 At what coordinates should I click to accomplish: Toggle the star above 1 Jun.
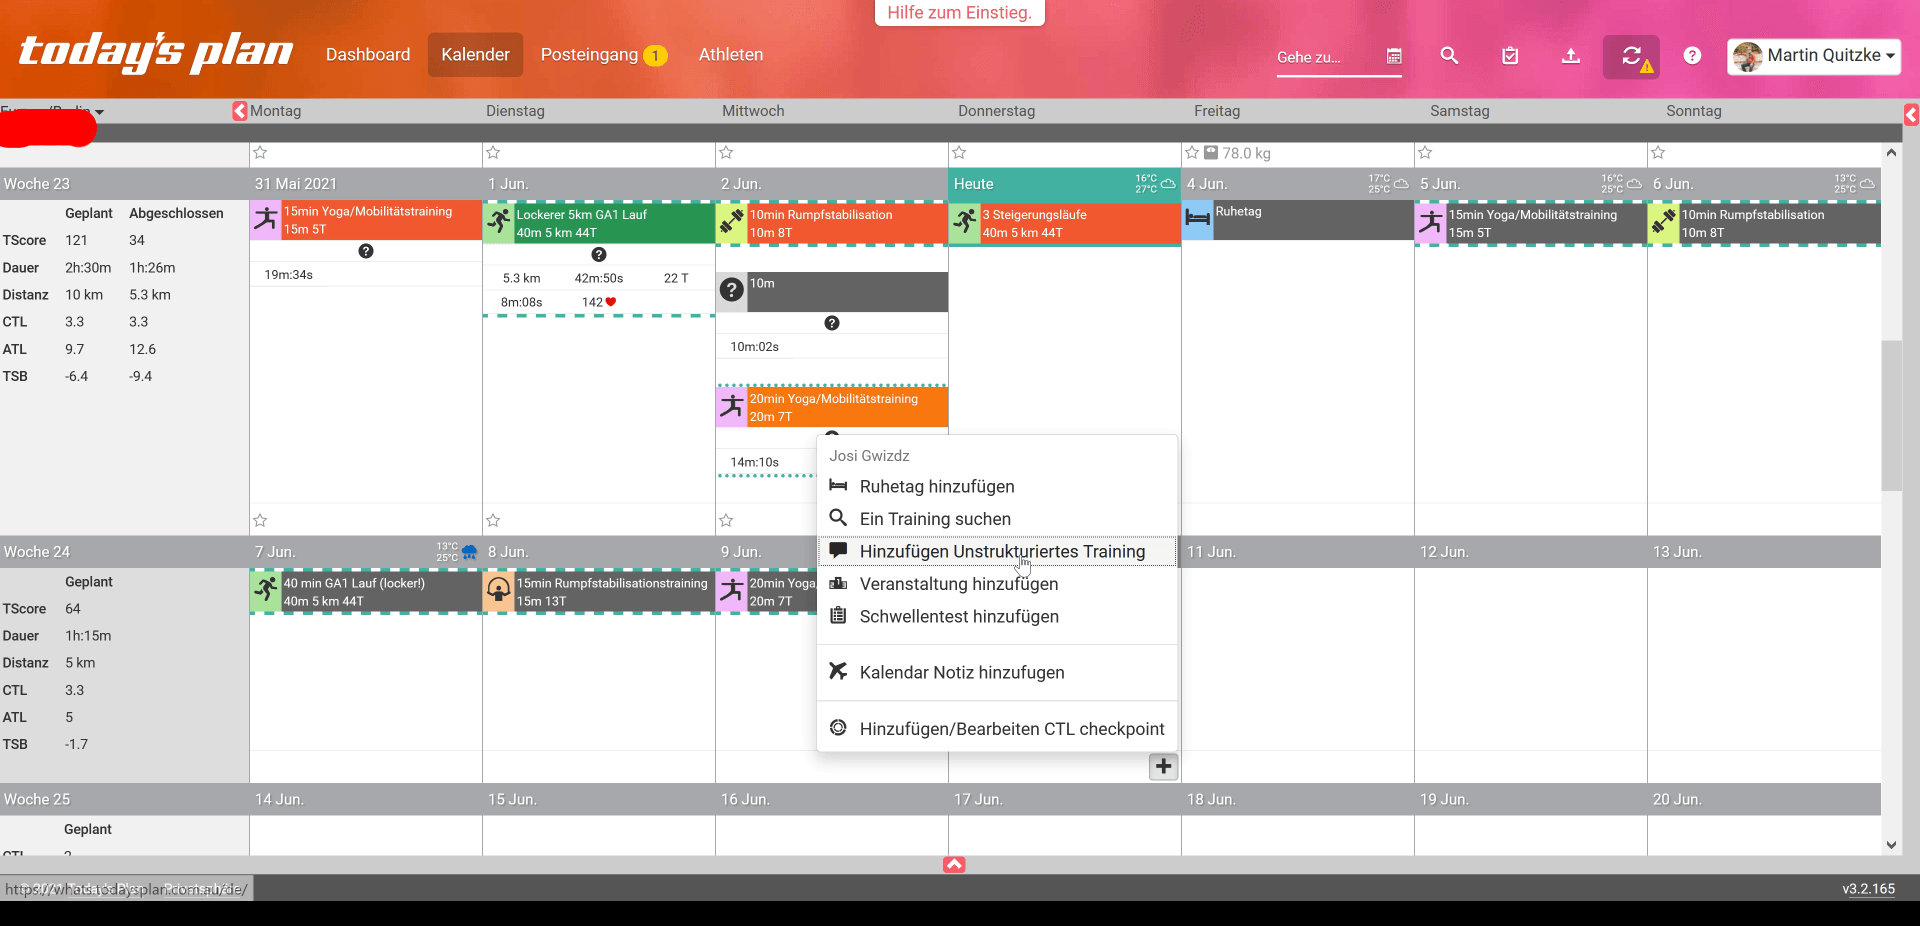point(493,153)
